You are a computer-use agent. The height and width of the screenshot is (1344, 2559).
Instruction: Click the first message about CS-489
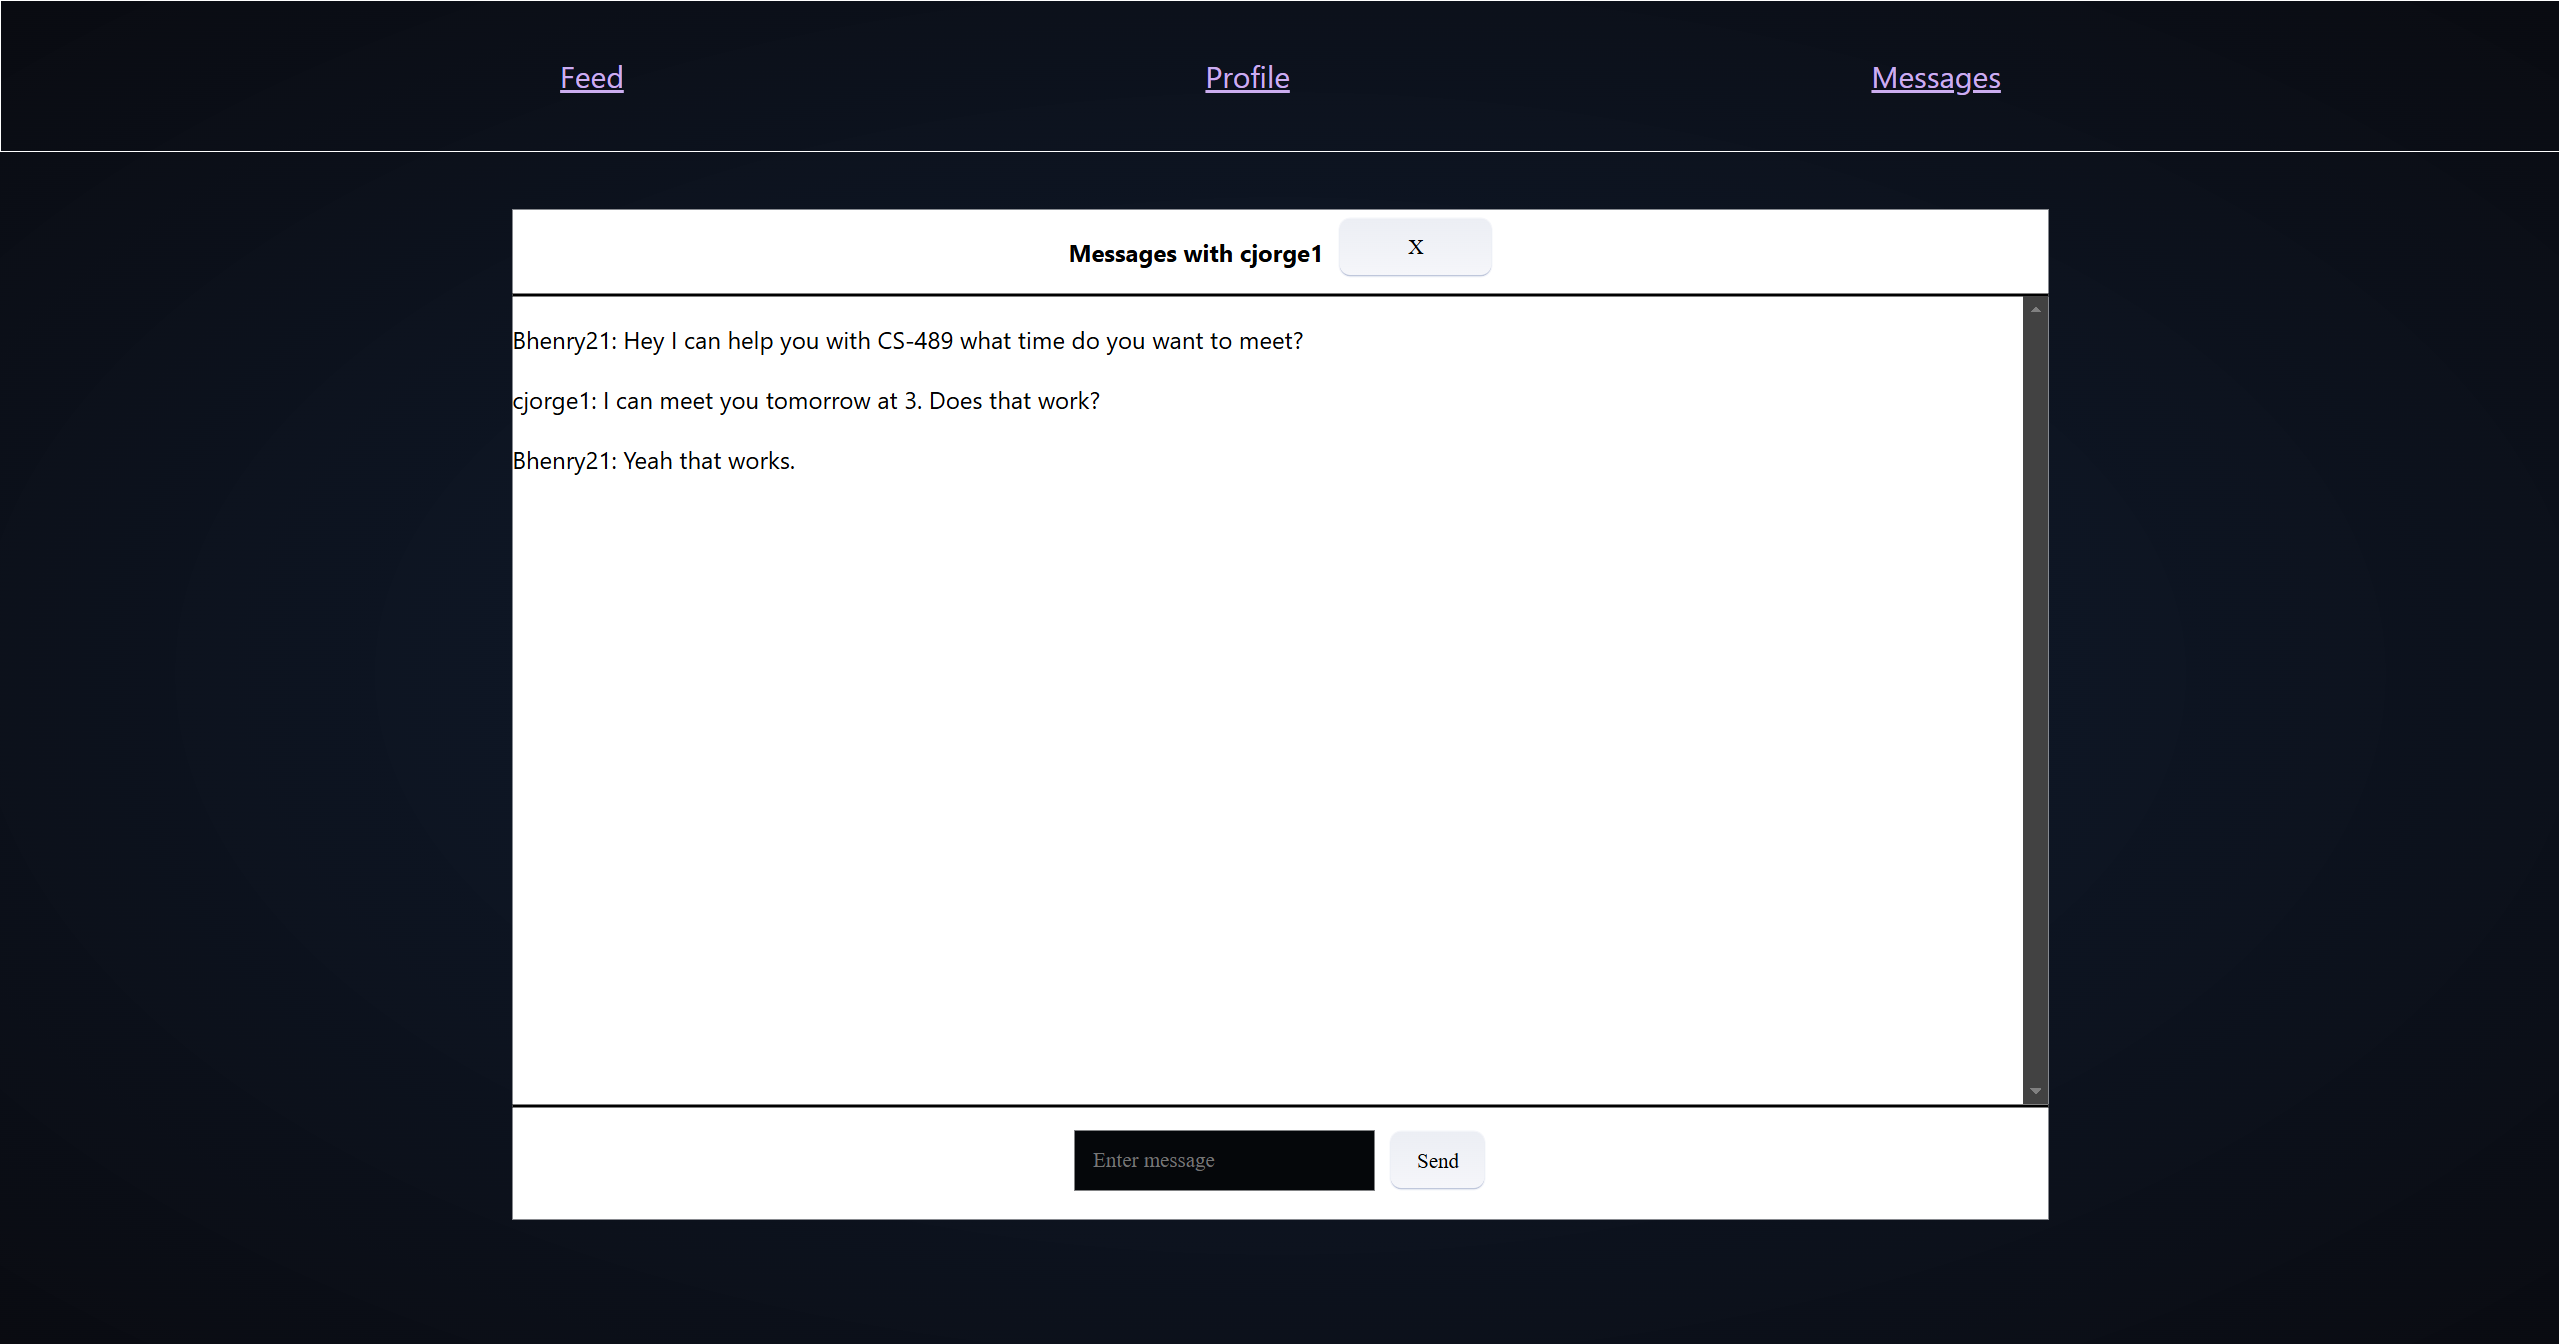tap(907, 341)
